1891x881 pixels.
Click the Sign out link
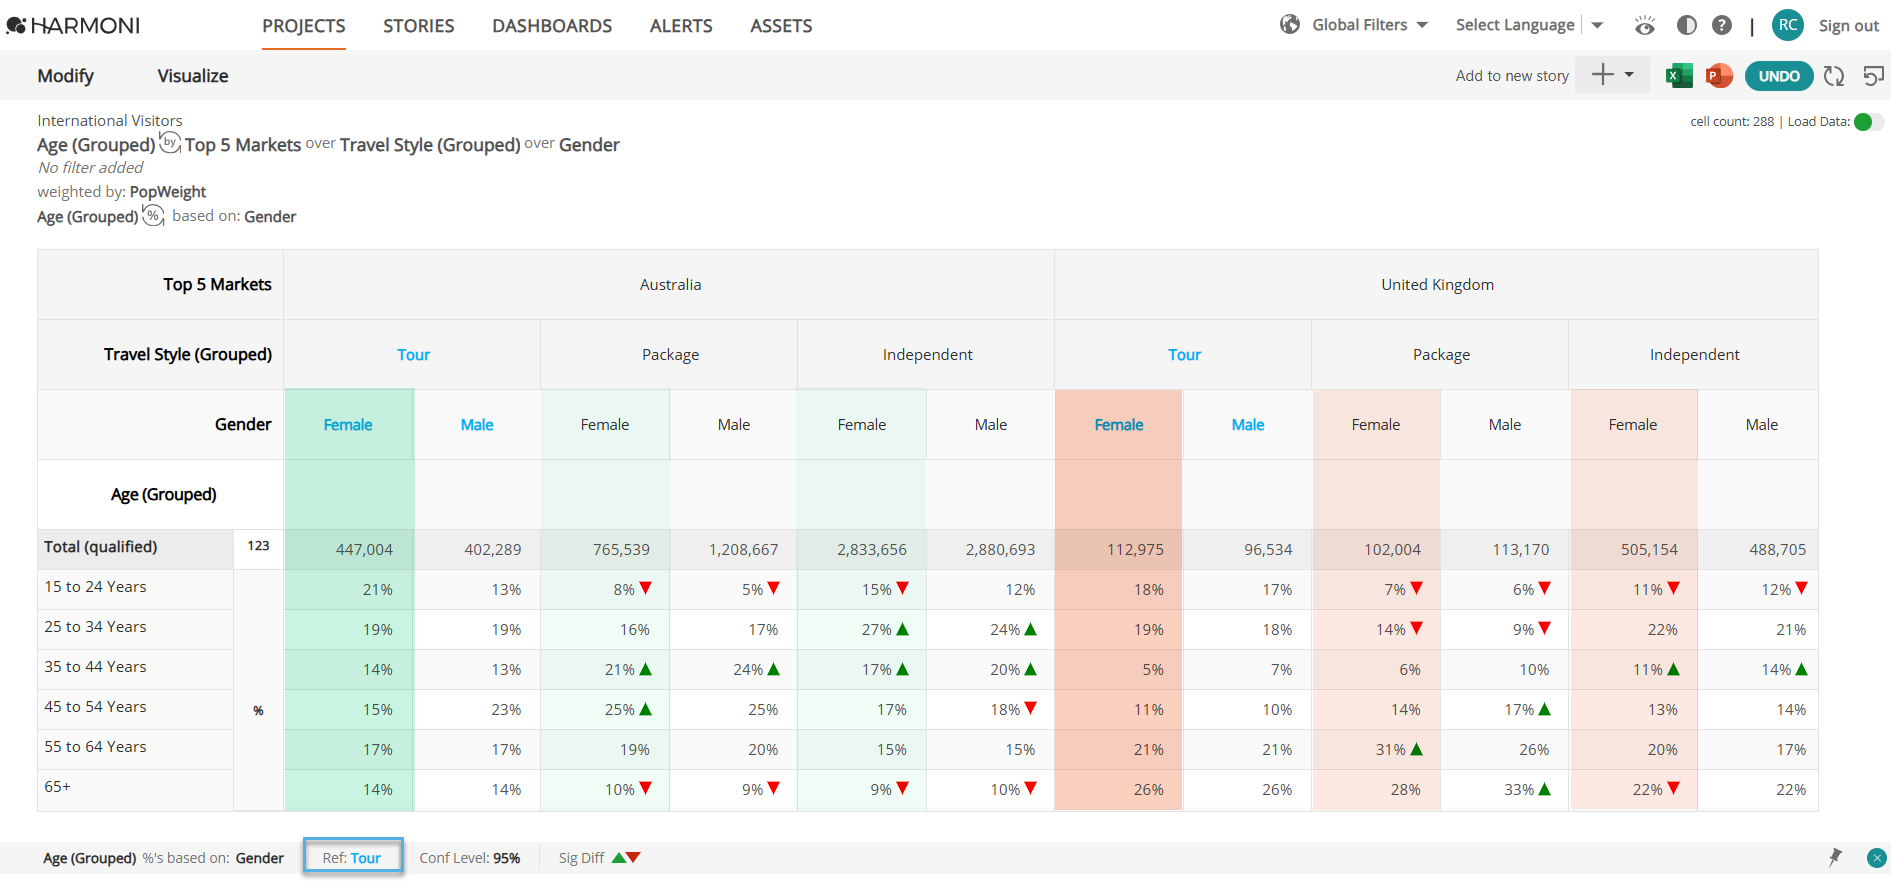pos(1849,26)
